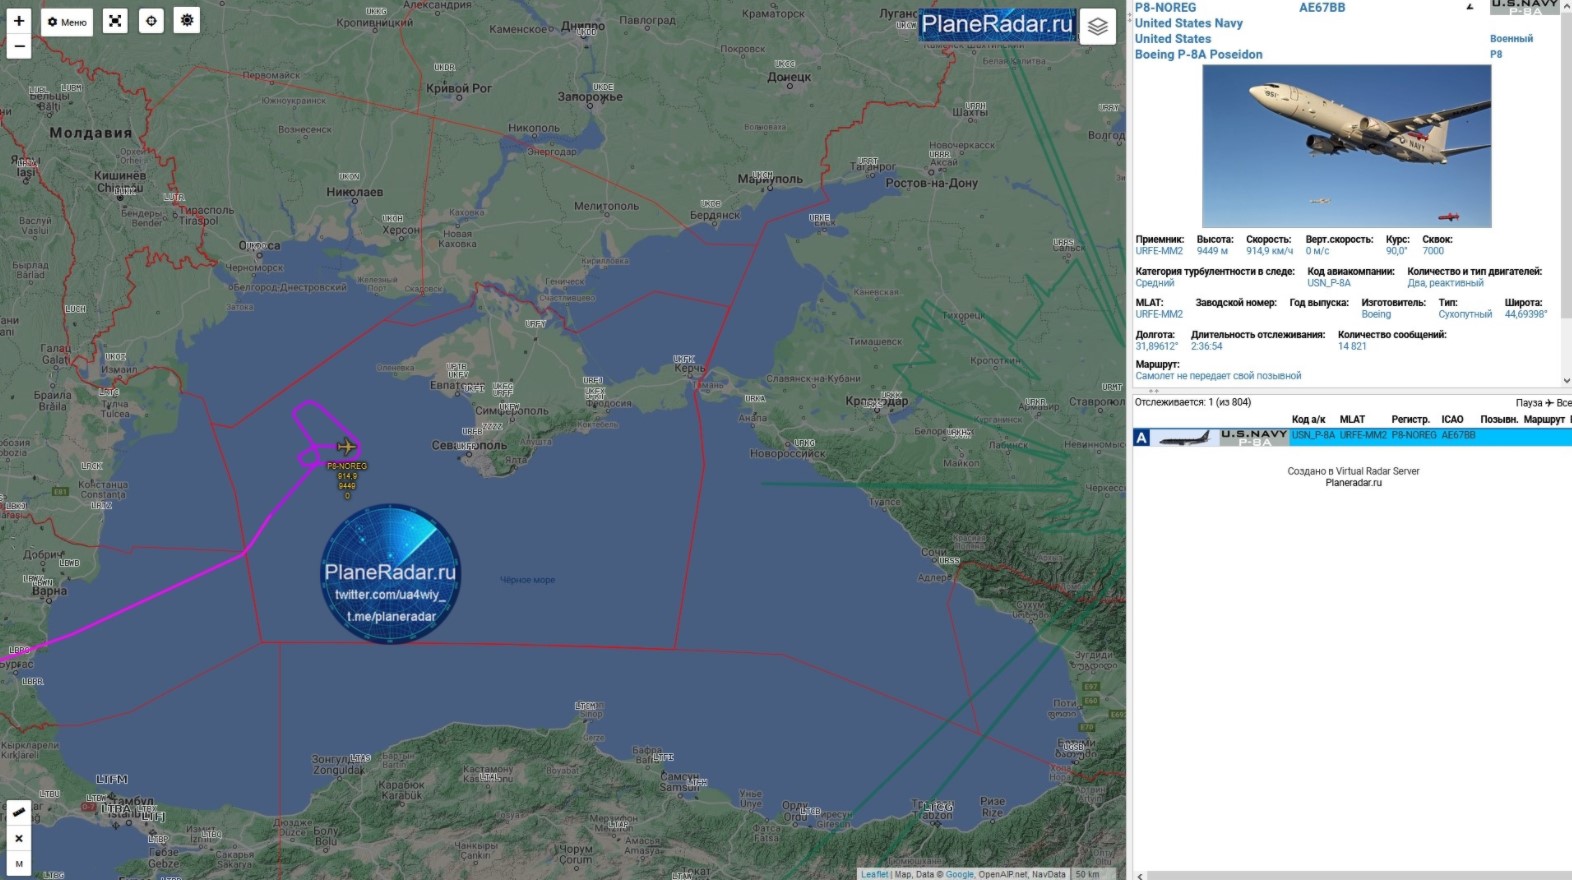The width and height of the screenshot is (1572, 880).
Task: Sort list by Регистр. column
Action: 1410,420
